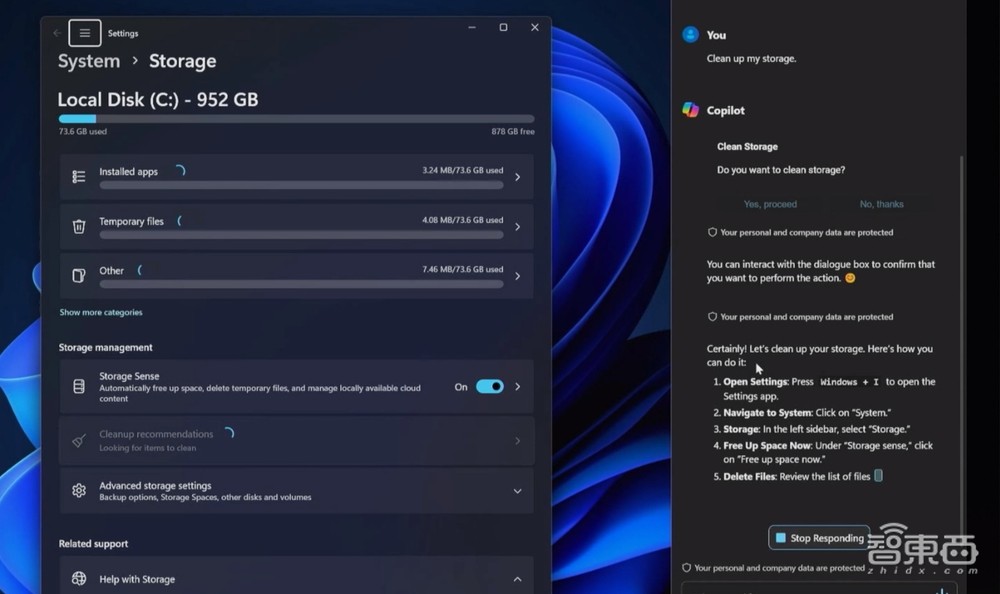Click the Advanced storage settings gear icon

click(x=79, y=491)
